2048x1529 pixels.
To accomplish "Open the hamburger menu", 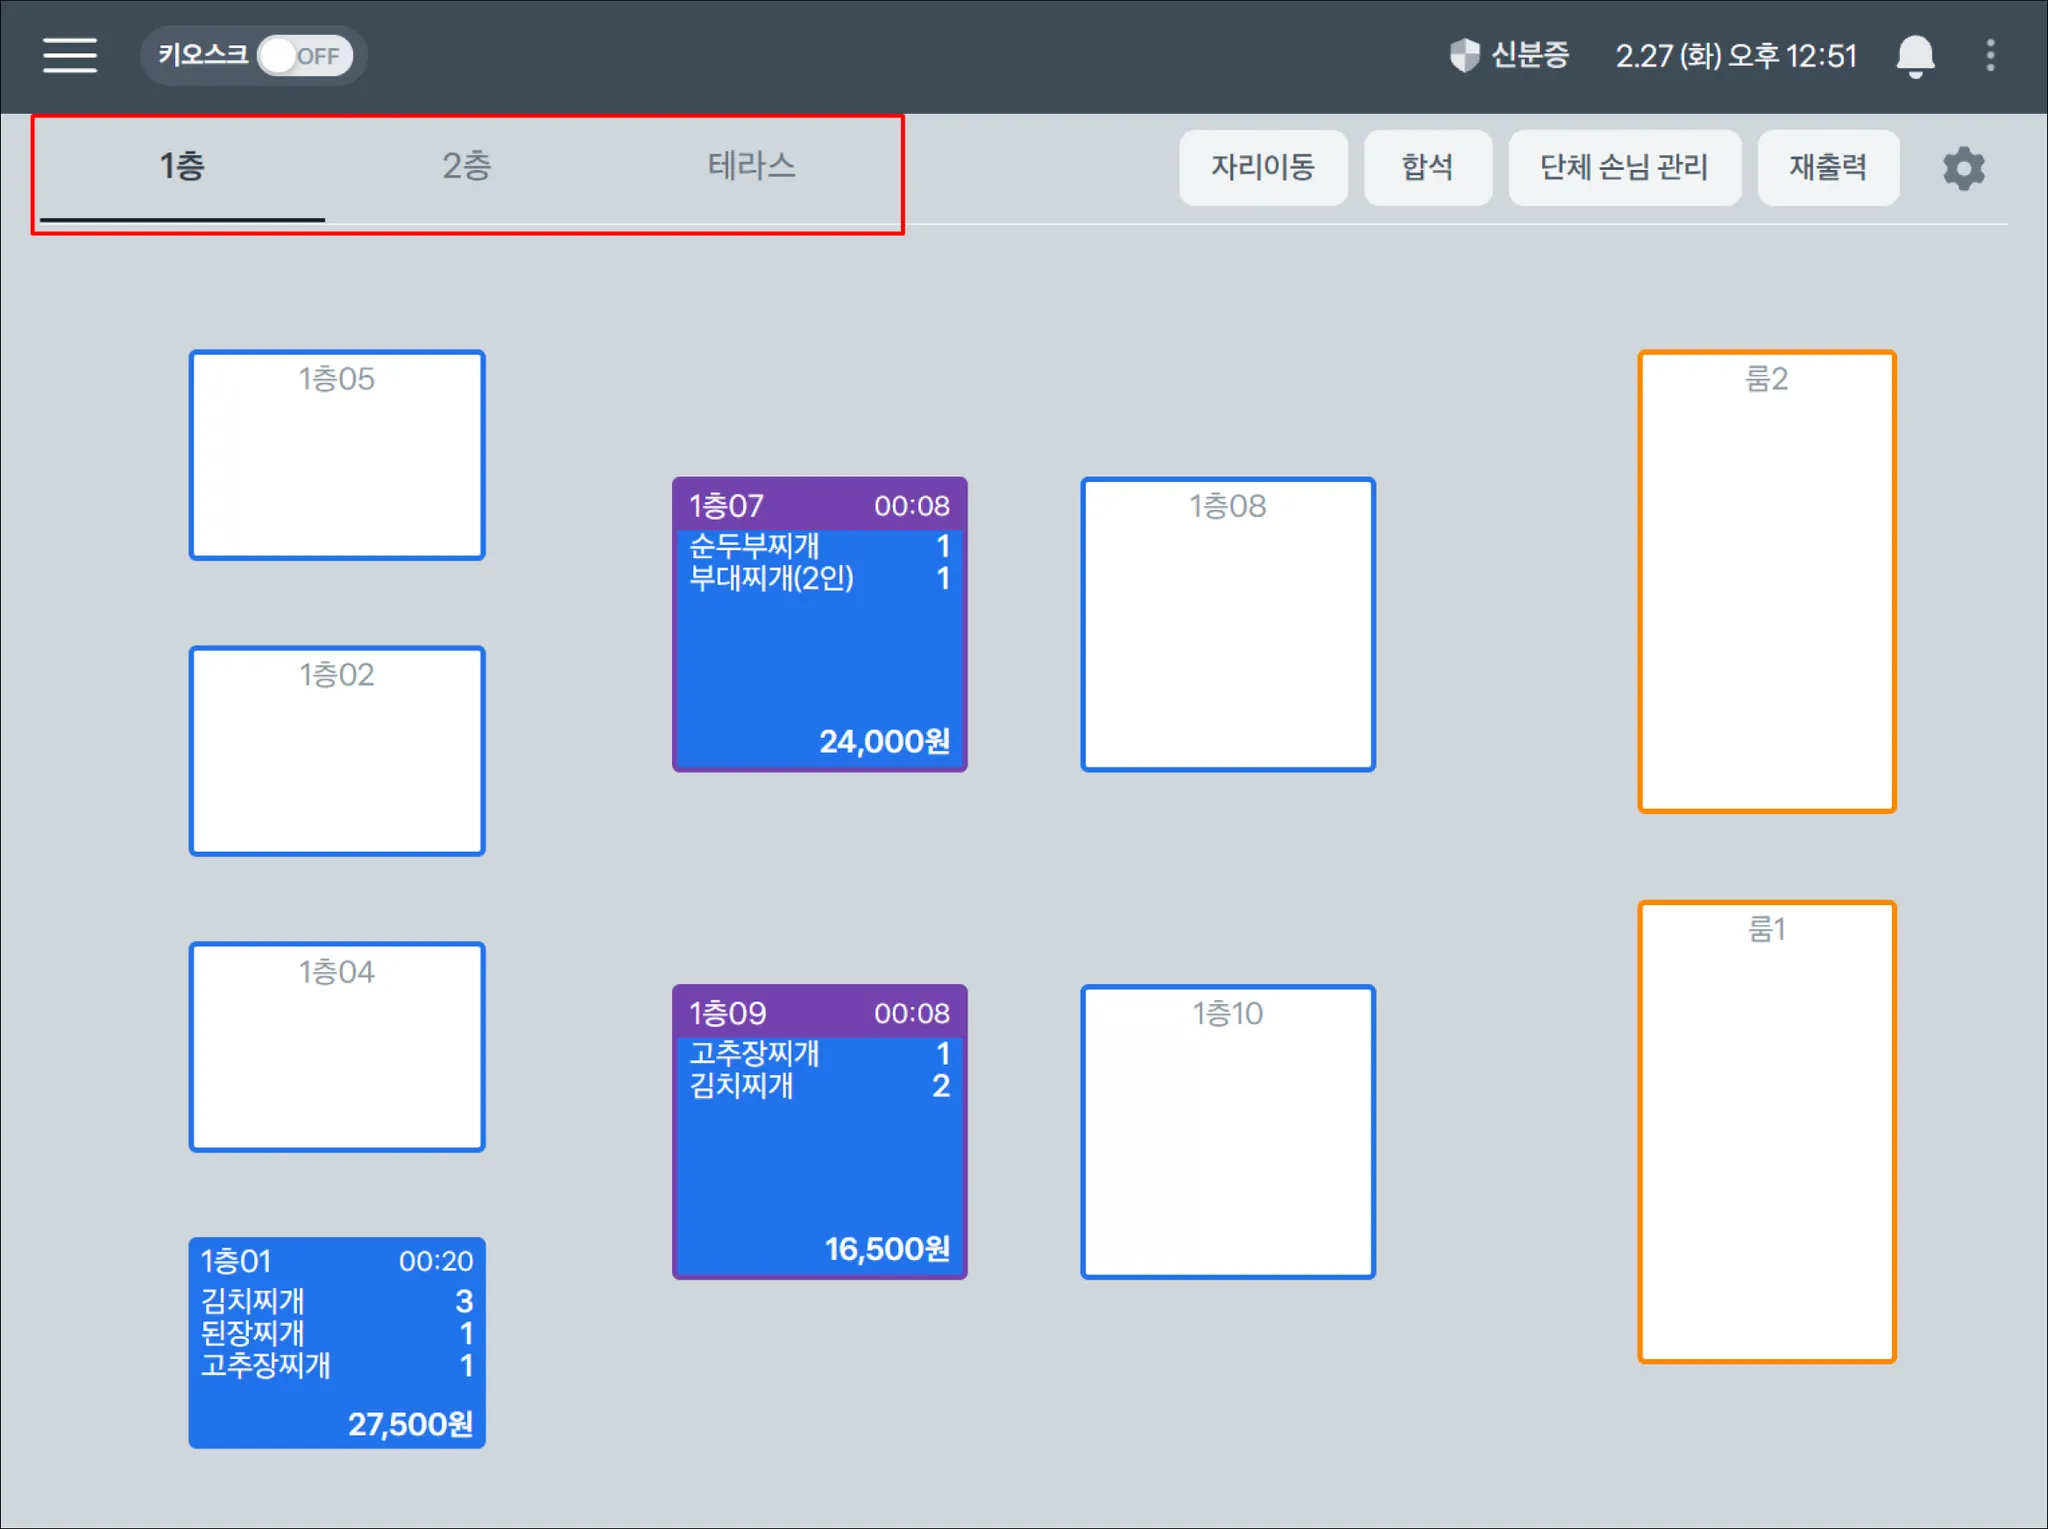I will (x=70, y=55).
